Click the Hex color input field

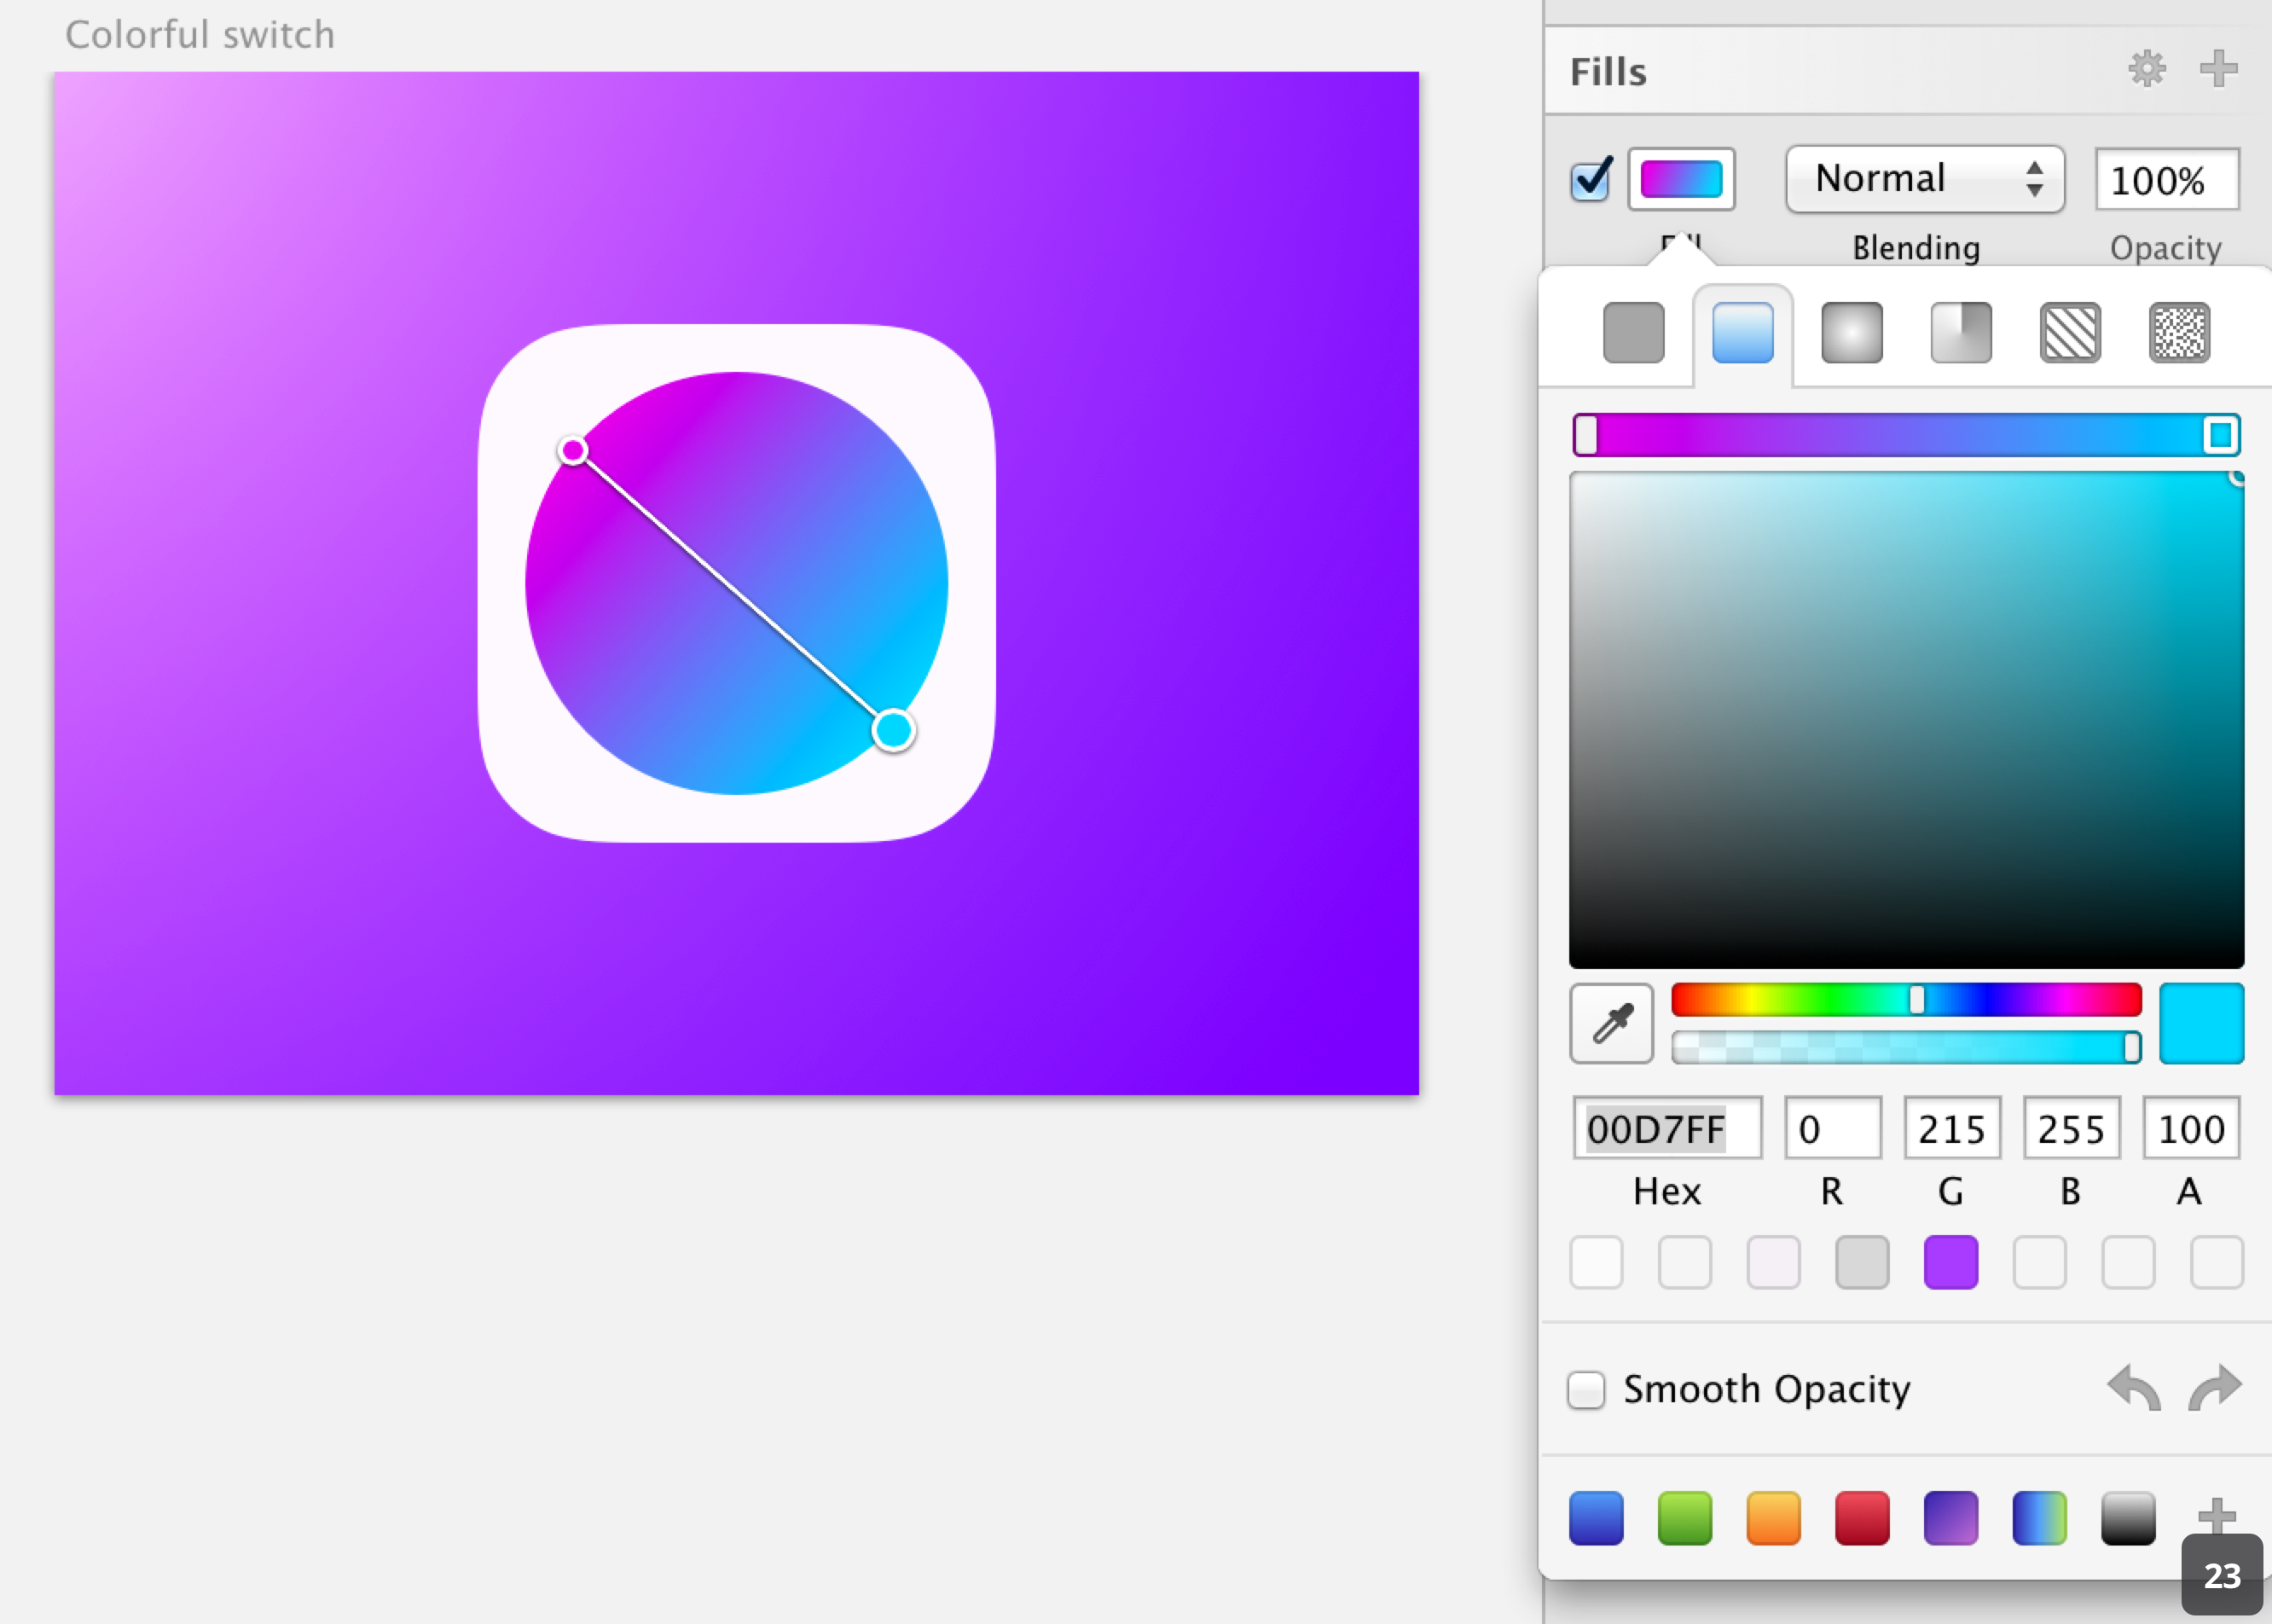1667,1128
